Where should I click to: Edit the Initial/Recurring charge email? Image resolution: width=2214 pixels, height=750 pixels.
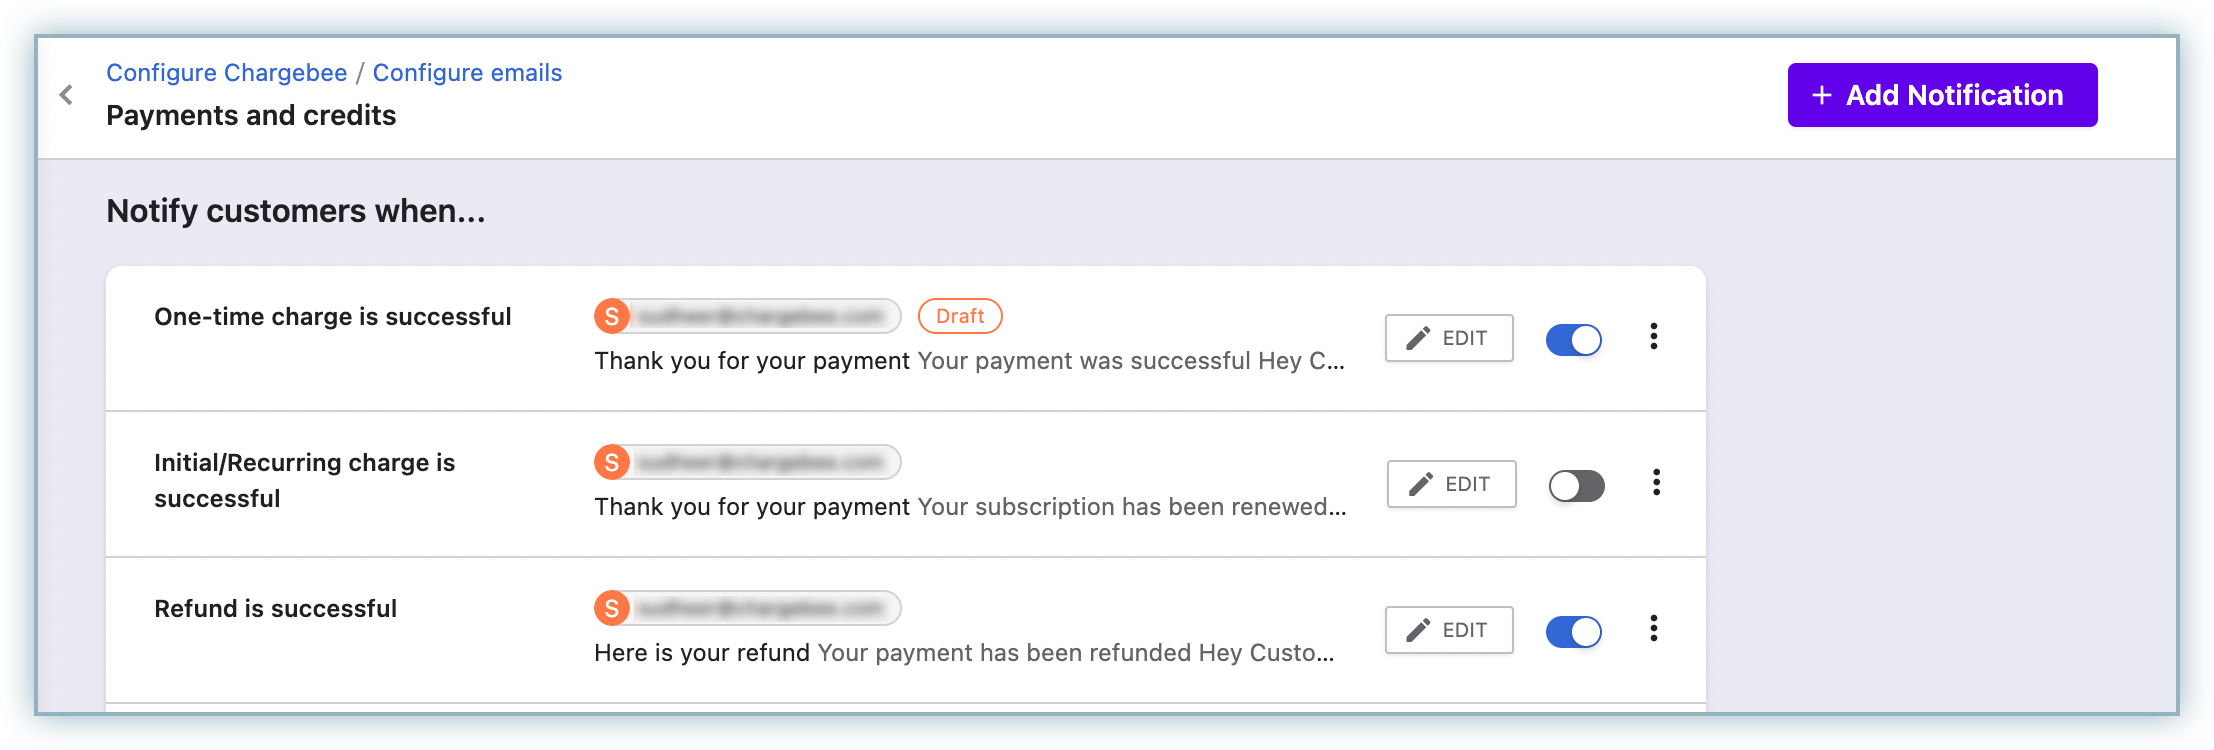[x=1452, y=484]
